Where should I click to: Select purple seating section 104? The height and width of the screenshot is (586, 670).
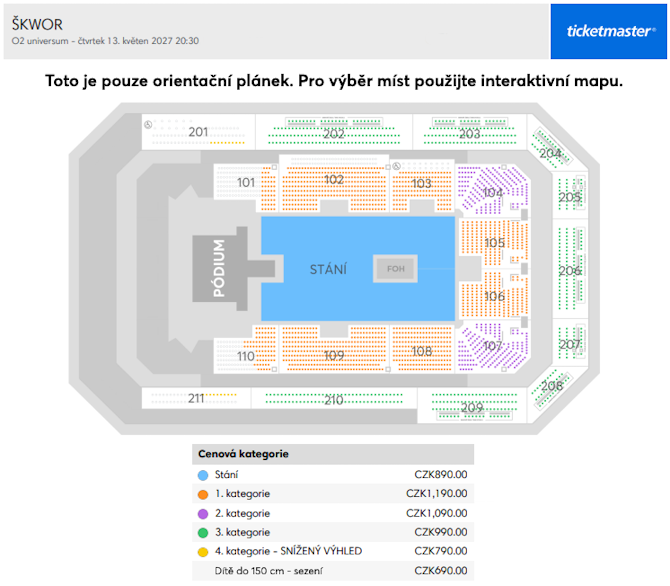point(493,191)
